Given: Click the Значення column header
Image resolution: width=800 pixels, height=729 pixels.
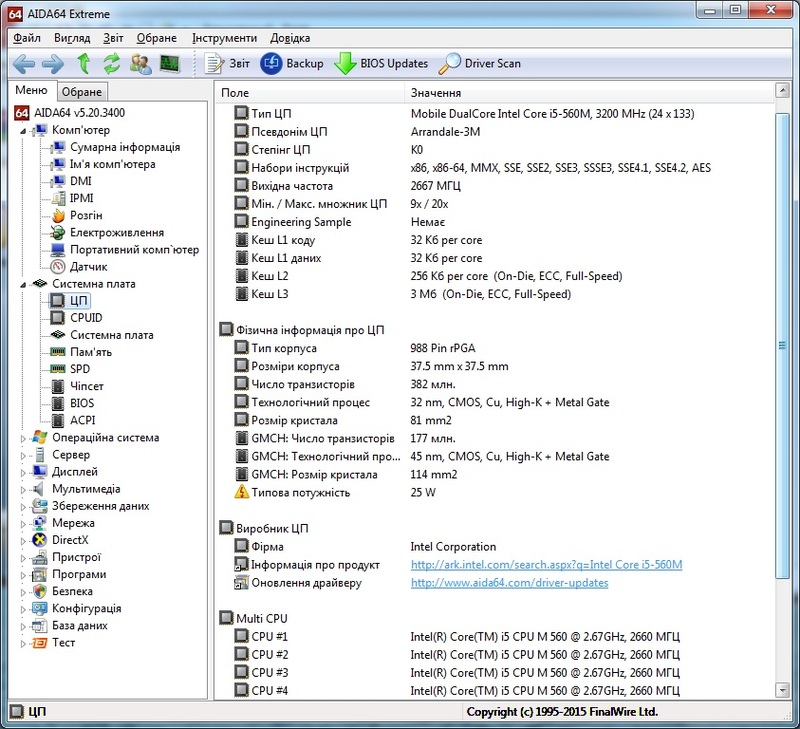Looking at the screenshot, I should [589, 93].
